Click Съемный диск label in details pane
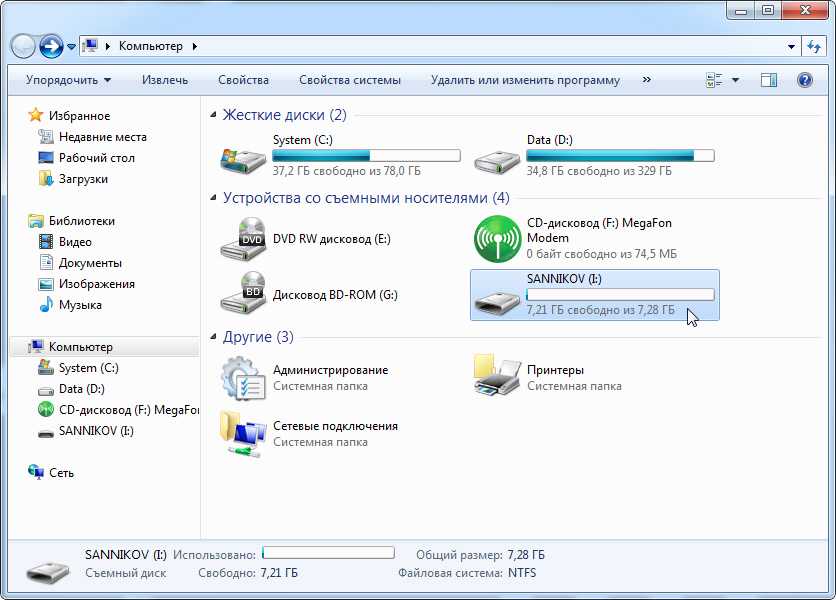 click(125, 573)
